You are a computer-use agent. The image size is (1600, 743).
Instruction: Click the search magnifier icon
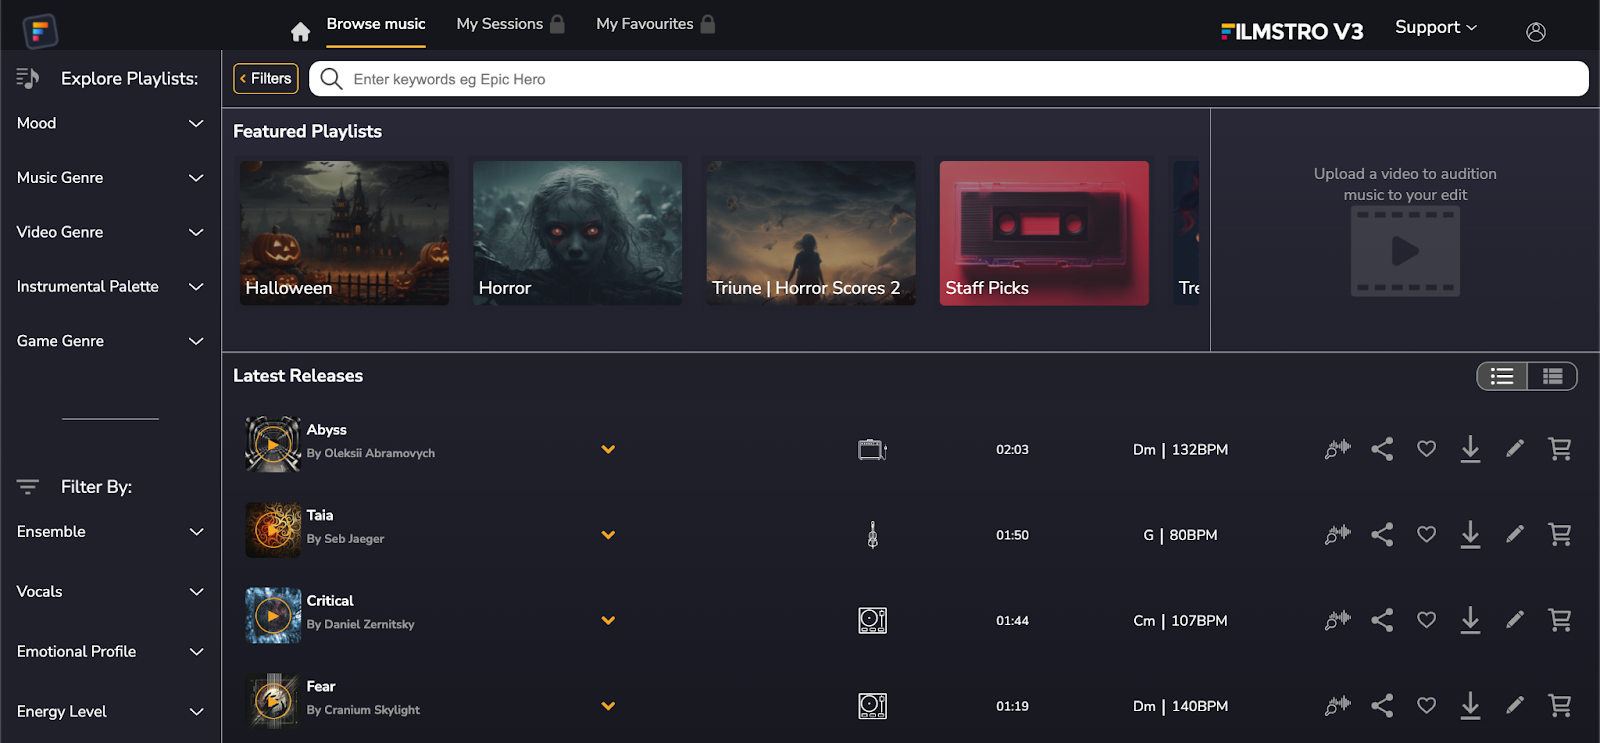point(331,79)
